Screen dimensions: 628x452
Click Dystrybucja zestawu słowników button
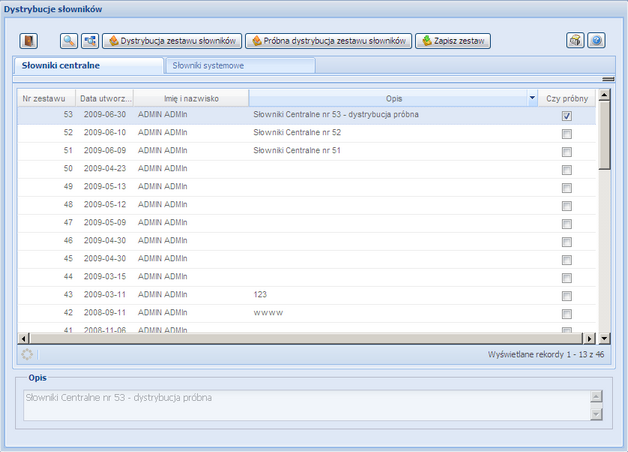pyautogui.click(x=172, y=41)
